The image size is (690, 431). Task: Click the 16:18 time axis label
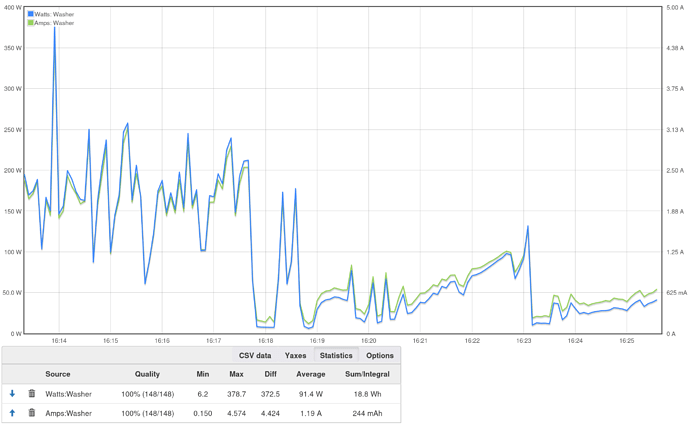click(x=265, y=341)
